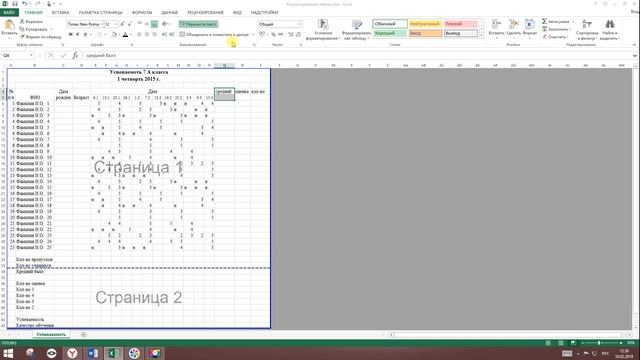Apply Хороший cell style
This screenshot has width=640, height=360.
click(390, 33)
